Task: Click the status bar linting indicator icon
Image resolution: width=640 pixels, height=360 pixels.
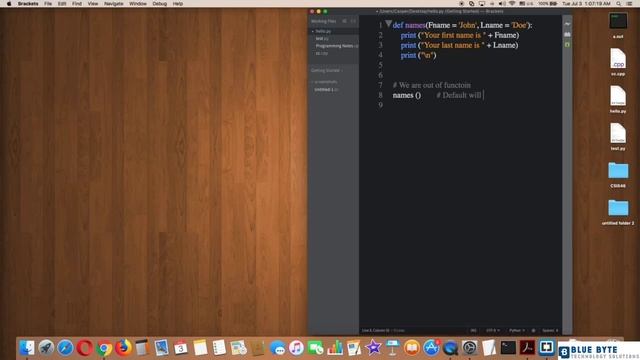Action: coord(533,331)
